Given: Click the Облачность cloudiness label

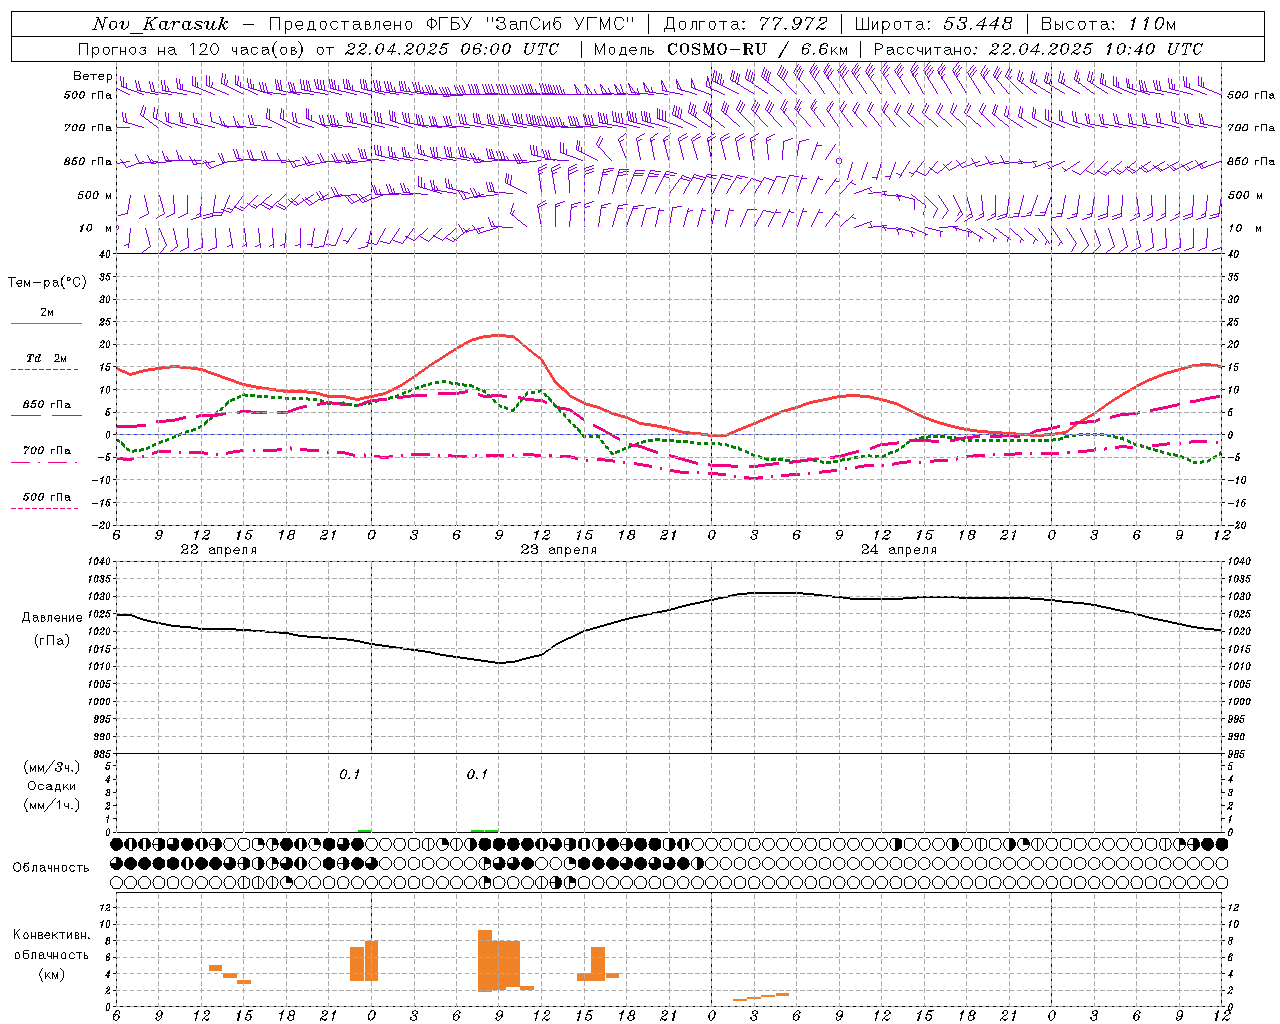Looking at the screenshot, I should (51, 868).
